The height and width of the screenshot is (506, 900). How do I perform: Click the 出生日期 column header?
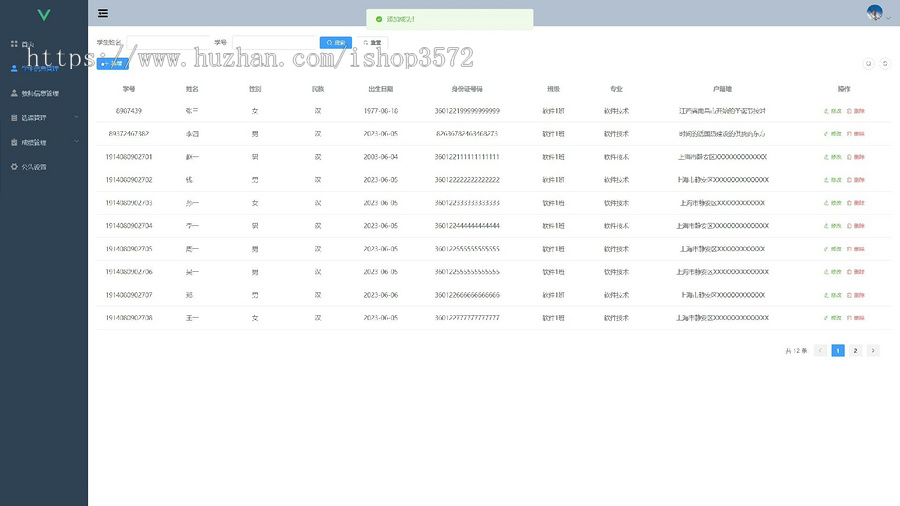(381, 89)
